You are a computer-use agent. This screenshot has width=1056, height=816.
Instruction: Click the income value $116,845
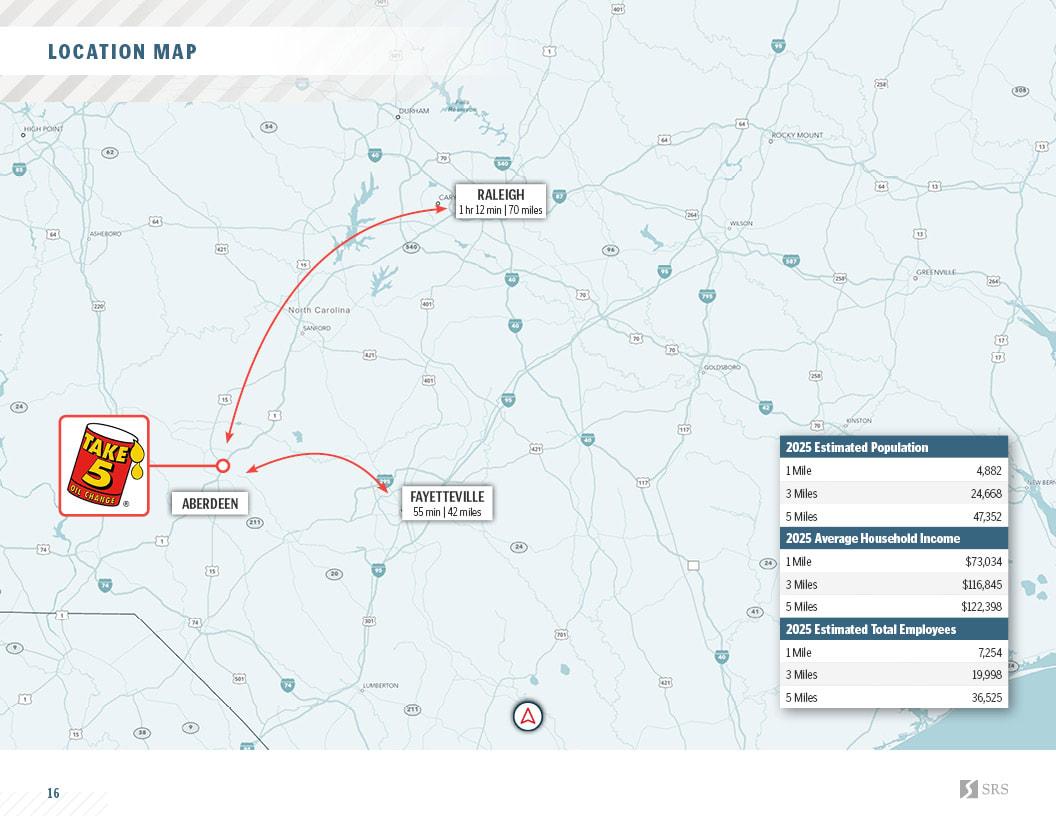click(x=982, y=584)
